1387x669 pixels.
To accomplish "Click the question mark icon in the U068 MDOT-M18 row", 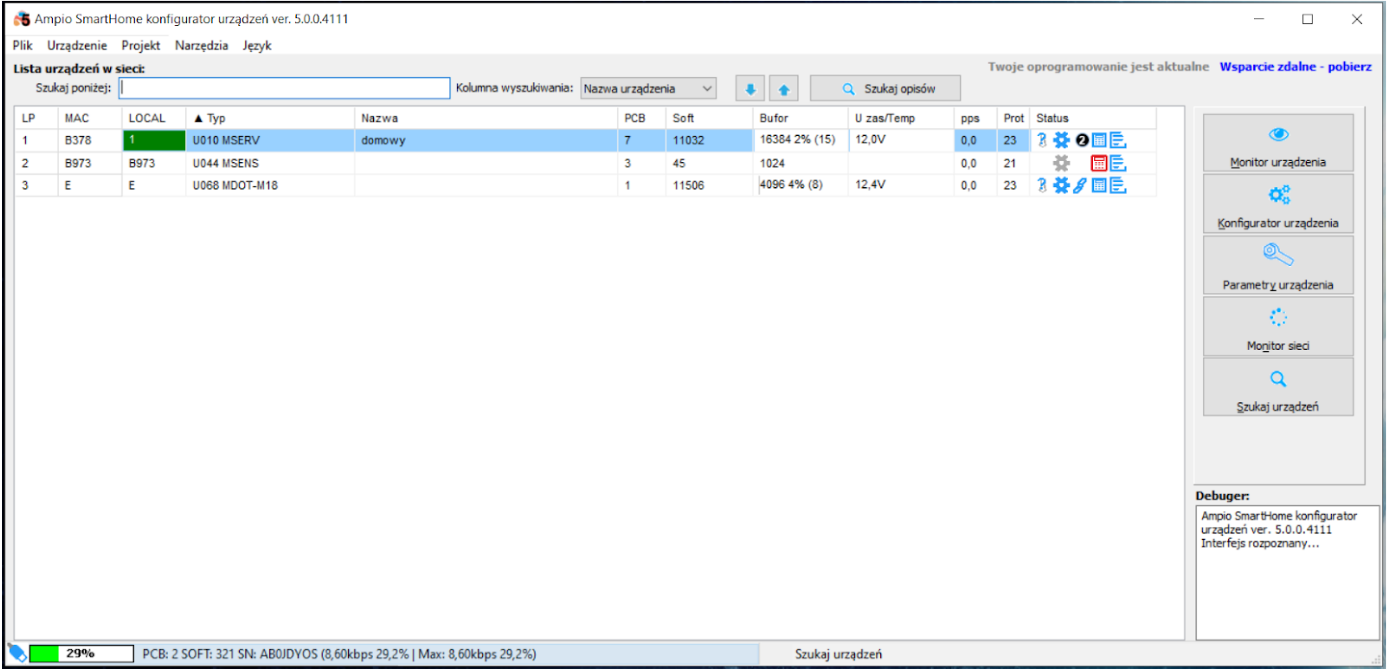I will 1042,185.
